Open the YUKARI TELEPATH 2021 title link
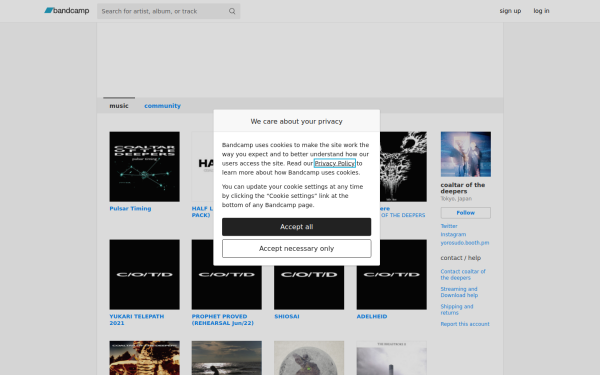 137,320
